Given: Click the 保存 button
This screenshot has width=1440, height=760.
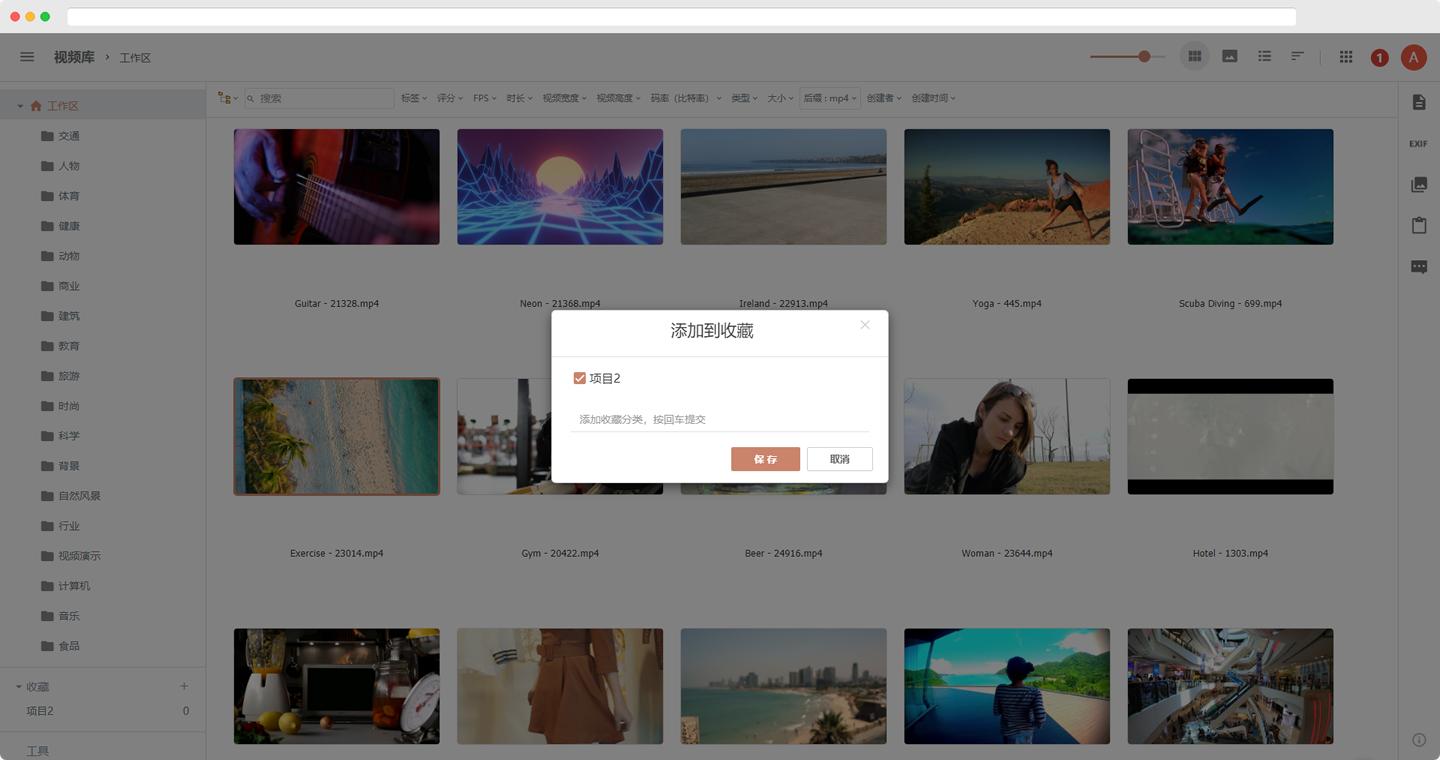Looking at the screenshot, I should [765, 459].
